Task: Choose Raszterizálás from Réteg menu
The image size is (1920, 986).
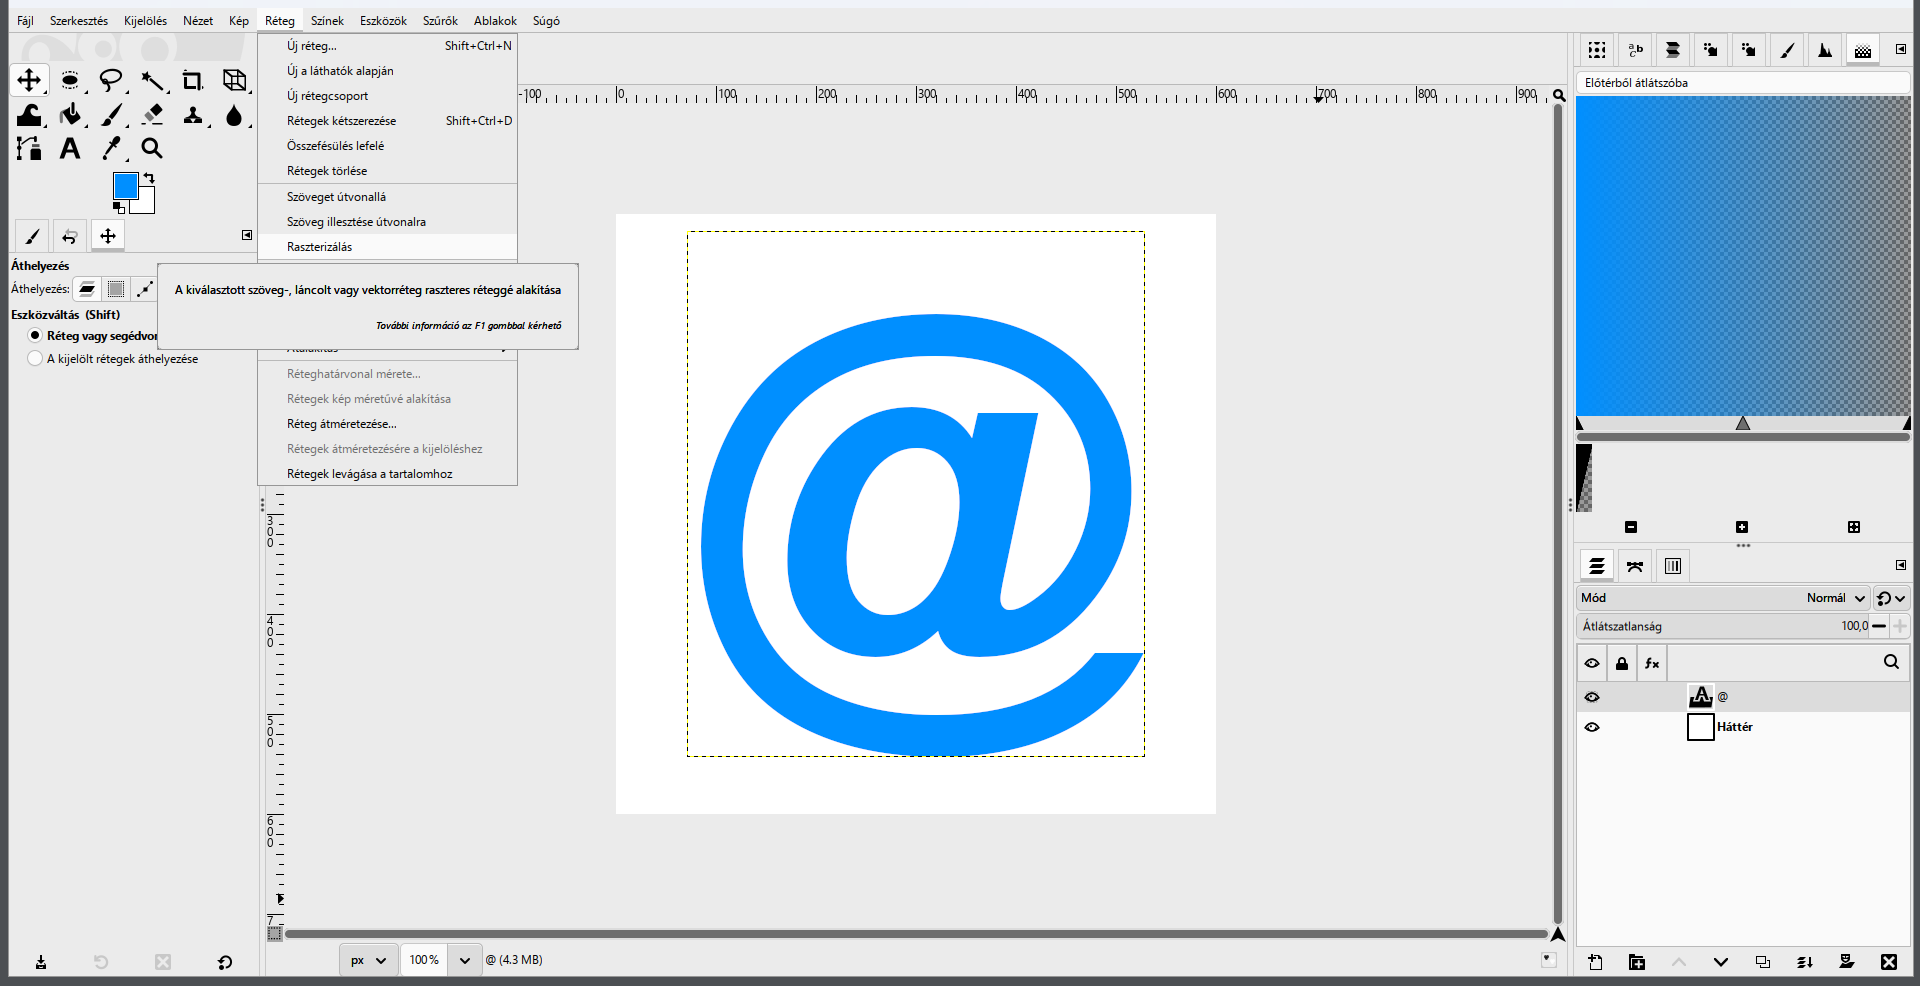Action: [387, 247]
